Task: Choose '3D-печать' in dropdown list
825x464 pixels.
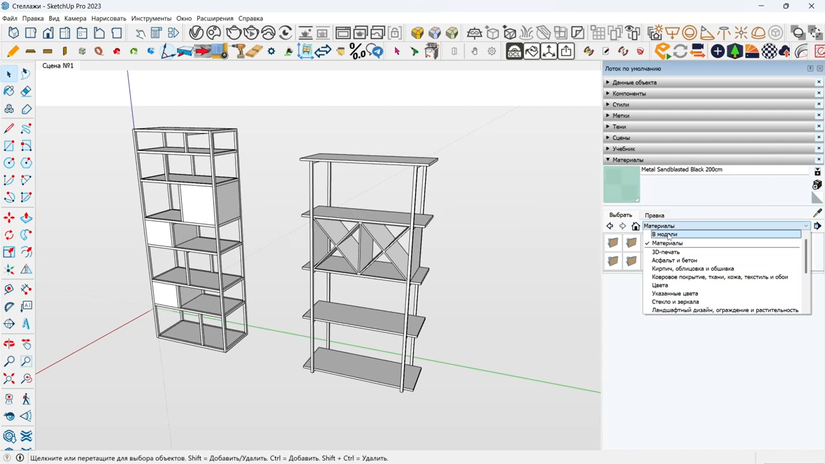Action: 666,252
